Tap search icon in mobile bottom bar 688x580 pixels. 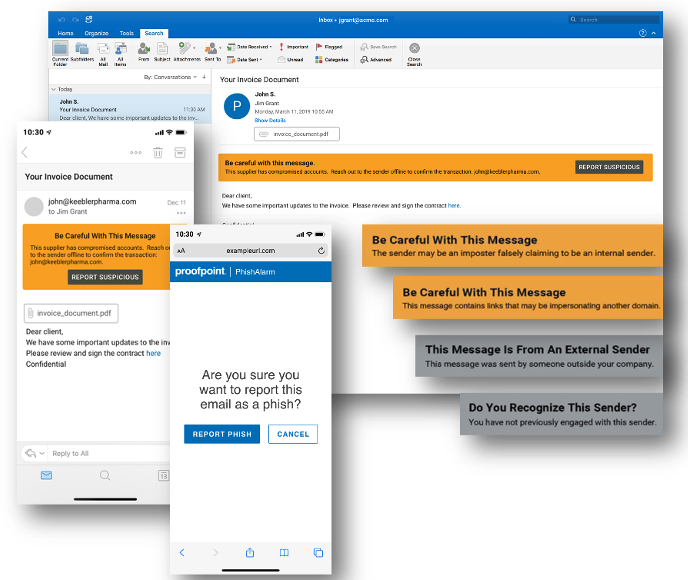coord(105,475)
